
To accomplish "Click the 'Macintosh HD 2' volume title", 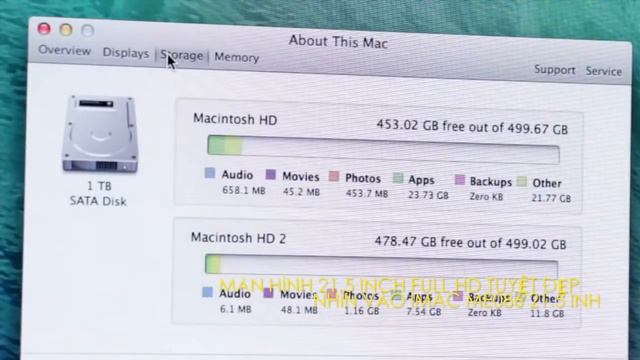I will coord(238,238).
